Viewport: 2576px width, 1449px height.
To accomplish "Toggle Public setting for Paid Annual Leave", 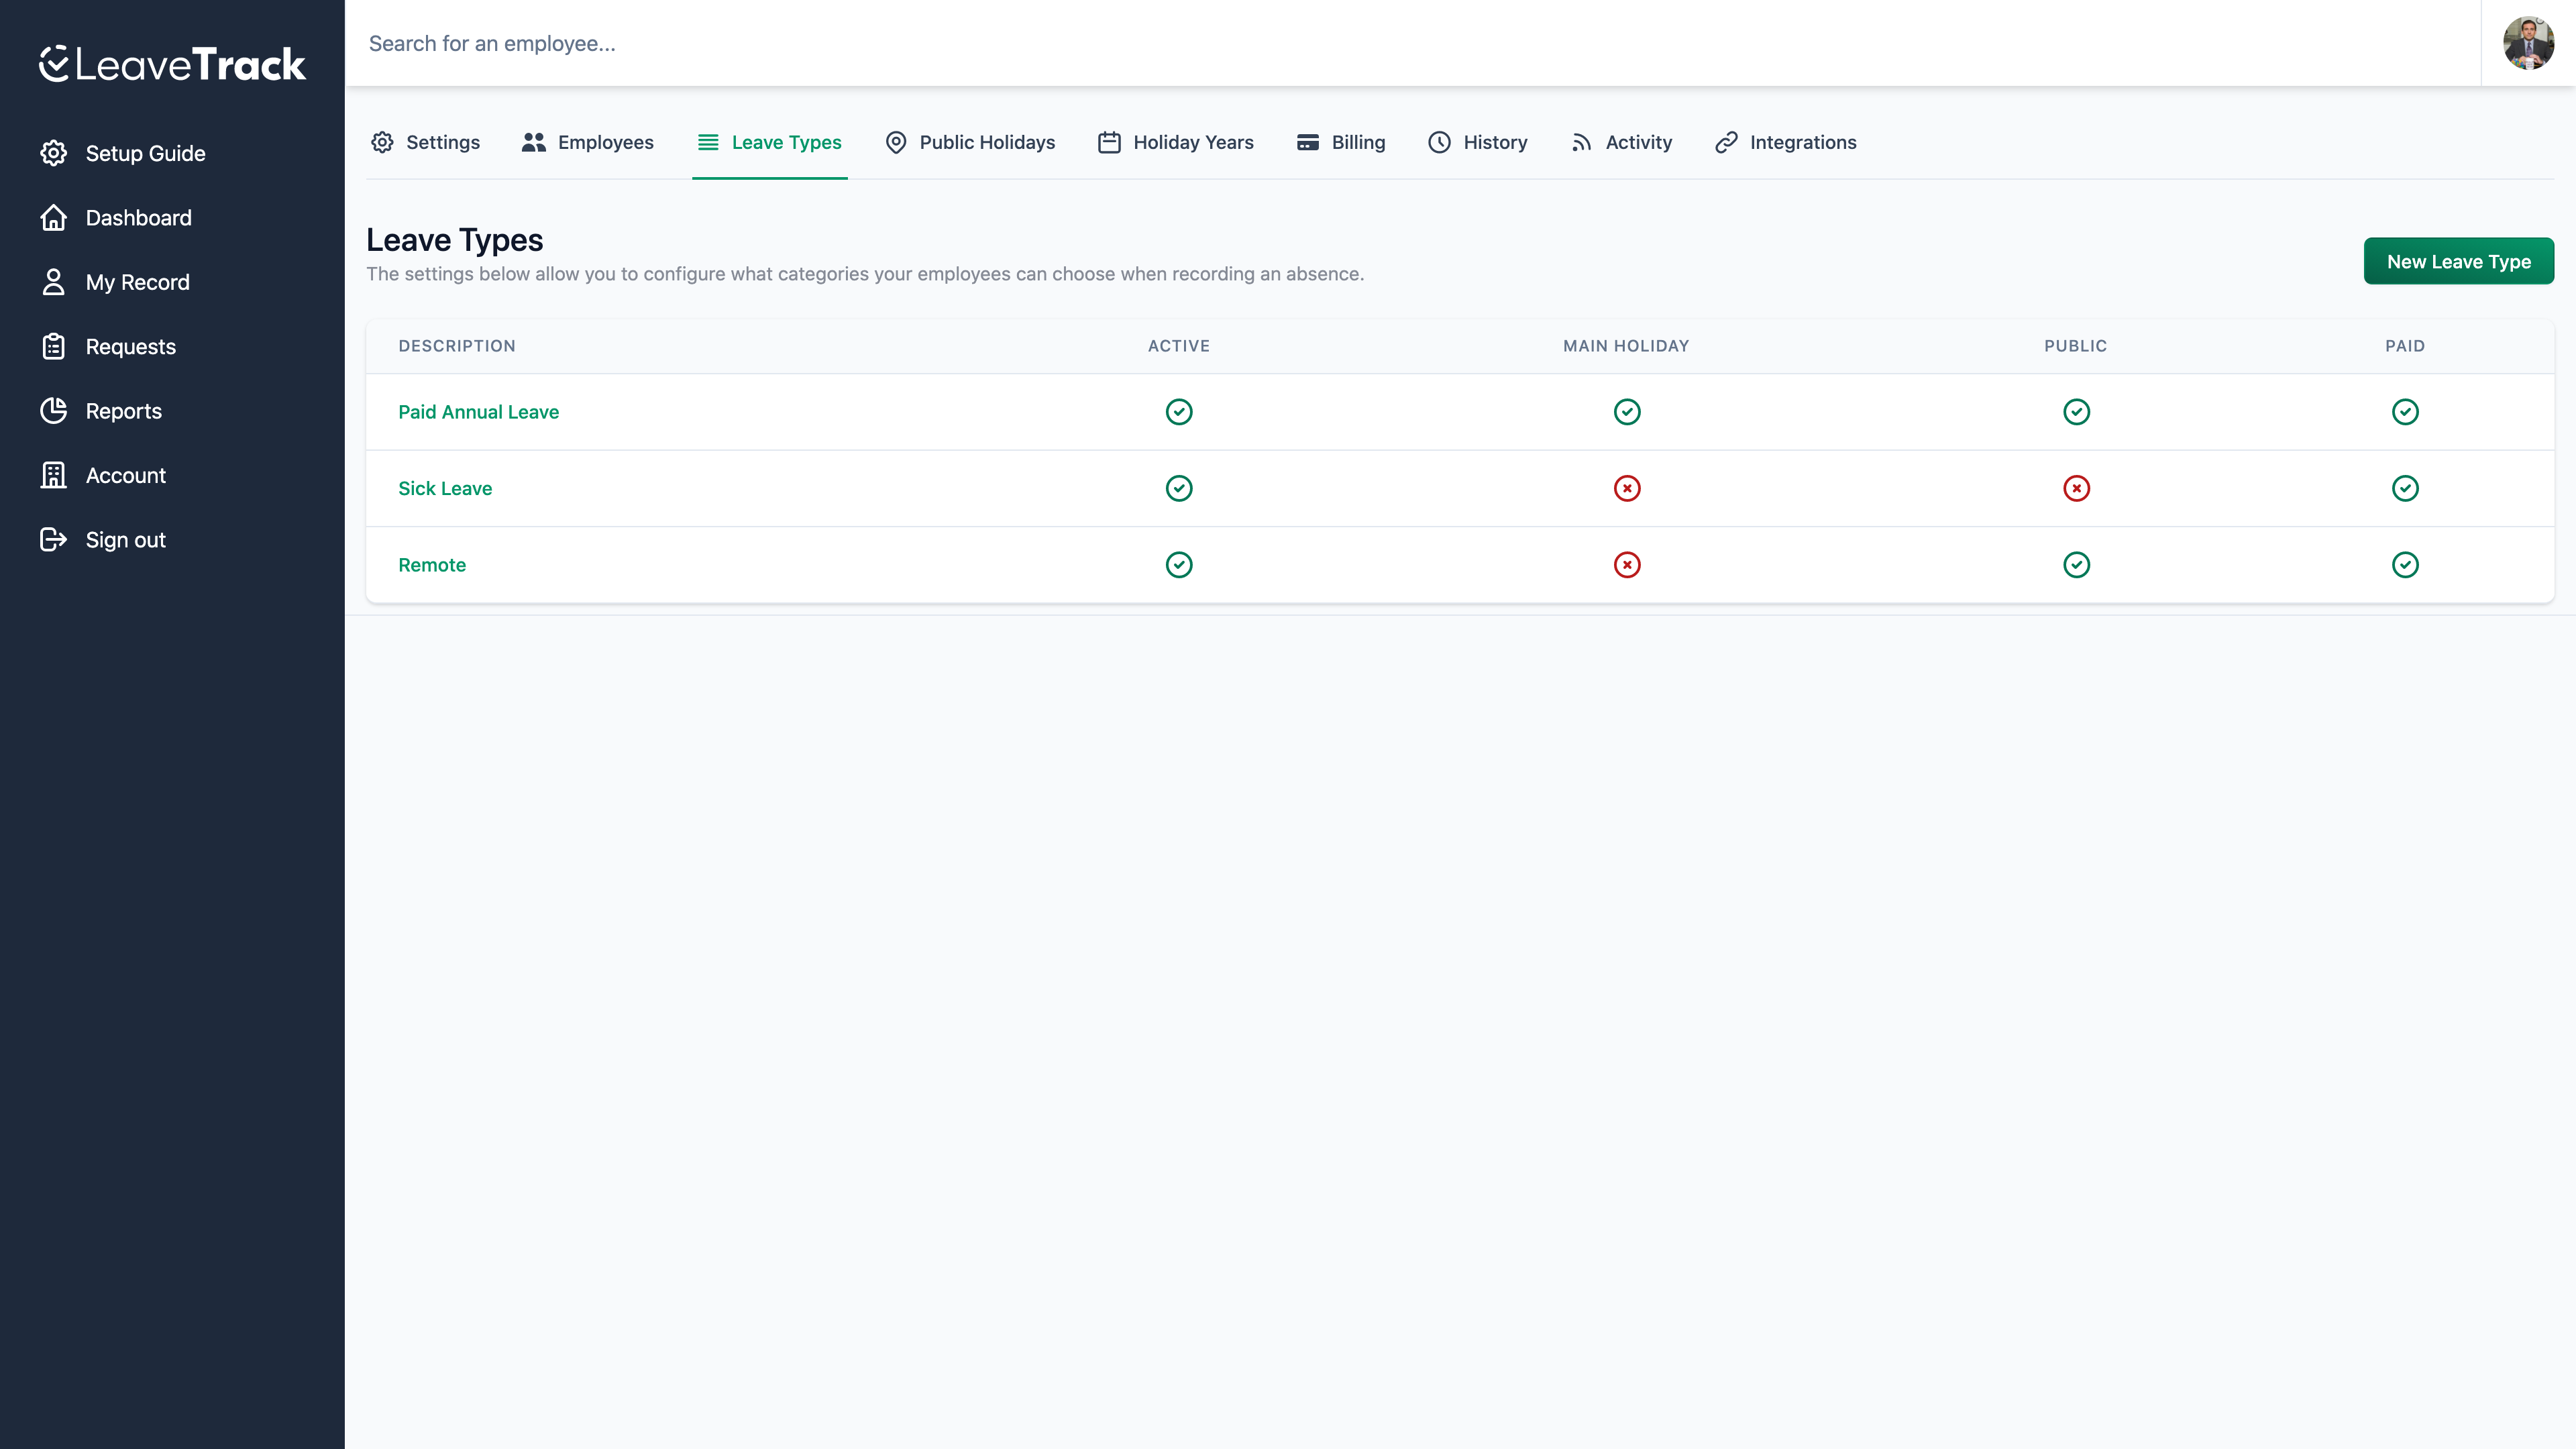I will pos(2076,411).
